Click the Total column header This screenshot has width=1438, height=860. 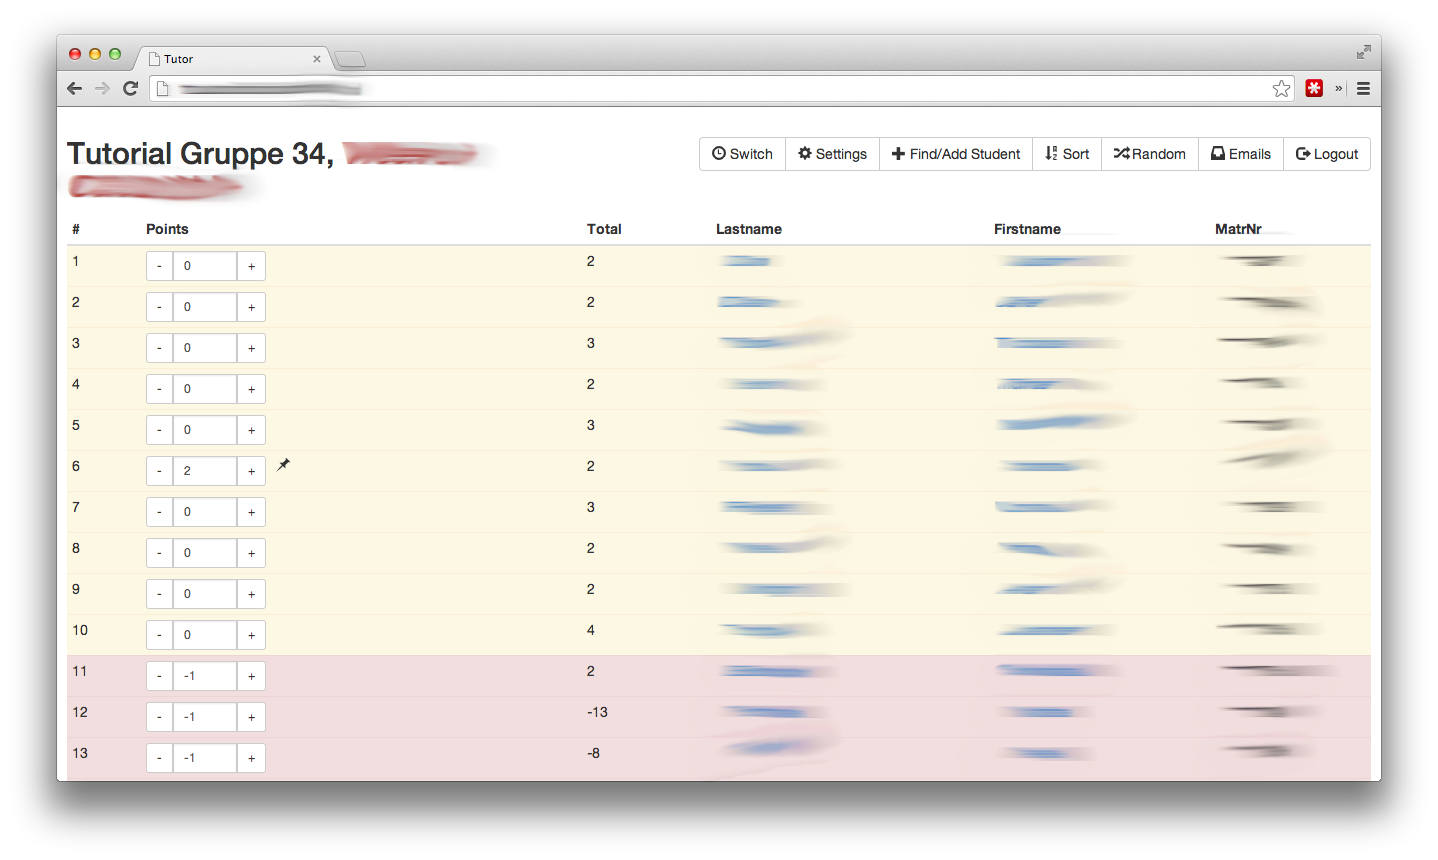point(604,229)
